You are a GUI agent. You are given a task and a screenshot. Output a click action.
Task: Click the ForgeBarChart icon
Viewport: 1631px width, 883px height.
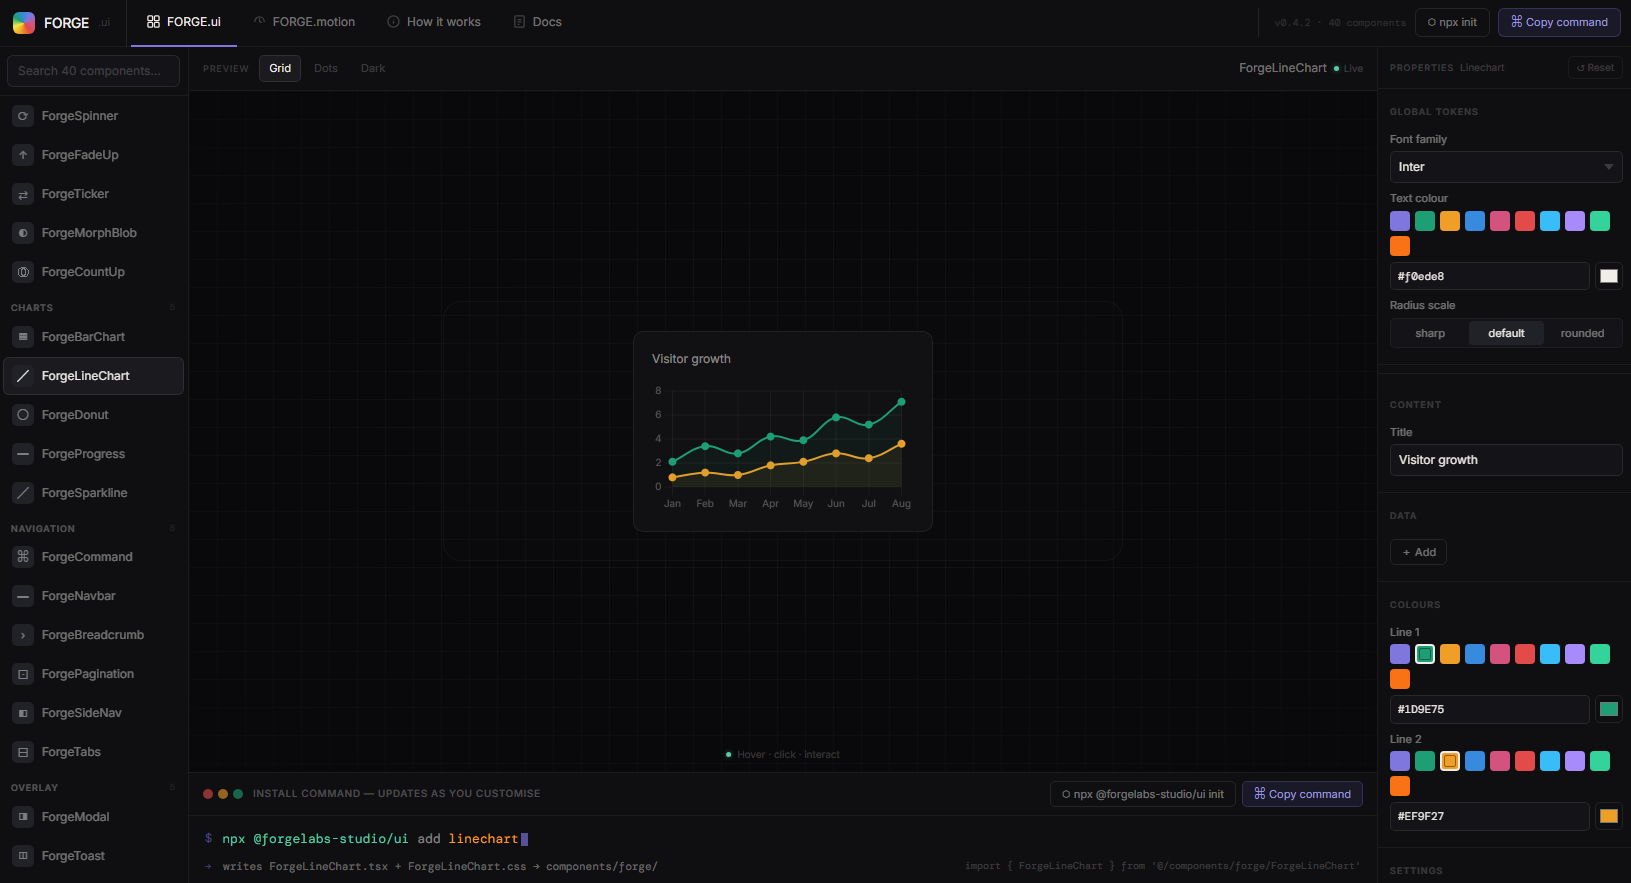pos(23,337)
